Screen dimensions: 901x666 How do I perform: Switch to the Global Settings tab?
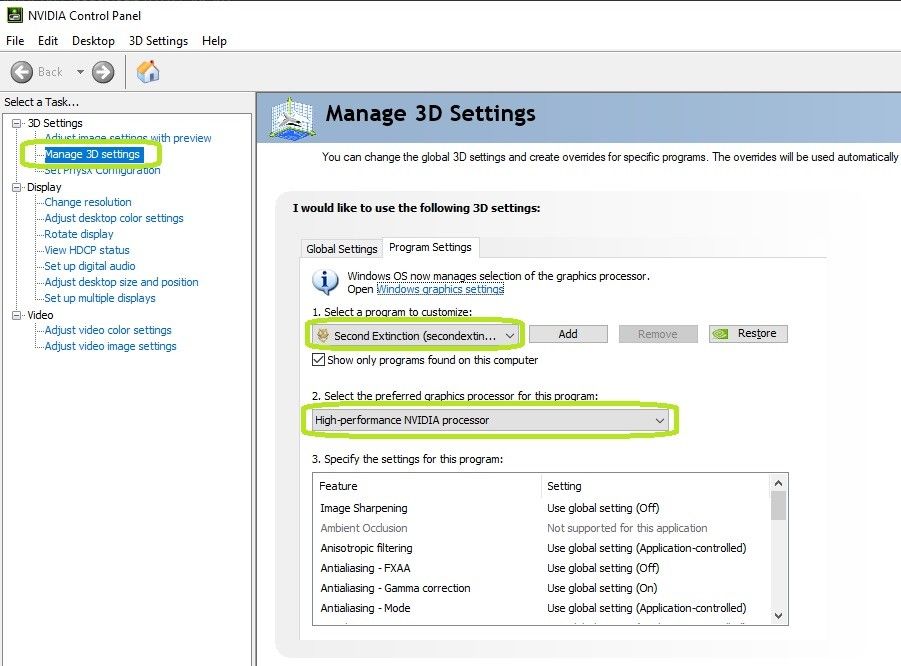tap(341, 249)
